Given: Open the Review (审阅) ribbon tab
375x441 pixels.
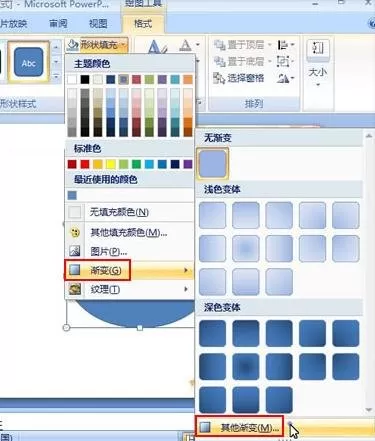Looking at the screenshot, I should (x=58, y=24).
